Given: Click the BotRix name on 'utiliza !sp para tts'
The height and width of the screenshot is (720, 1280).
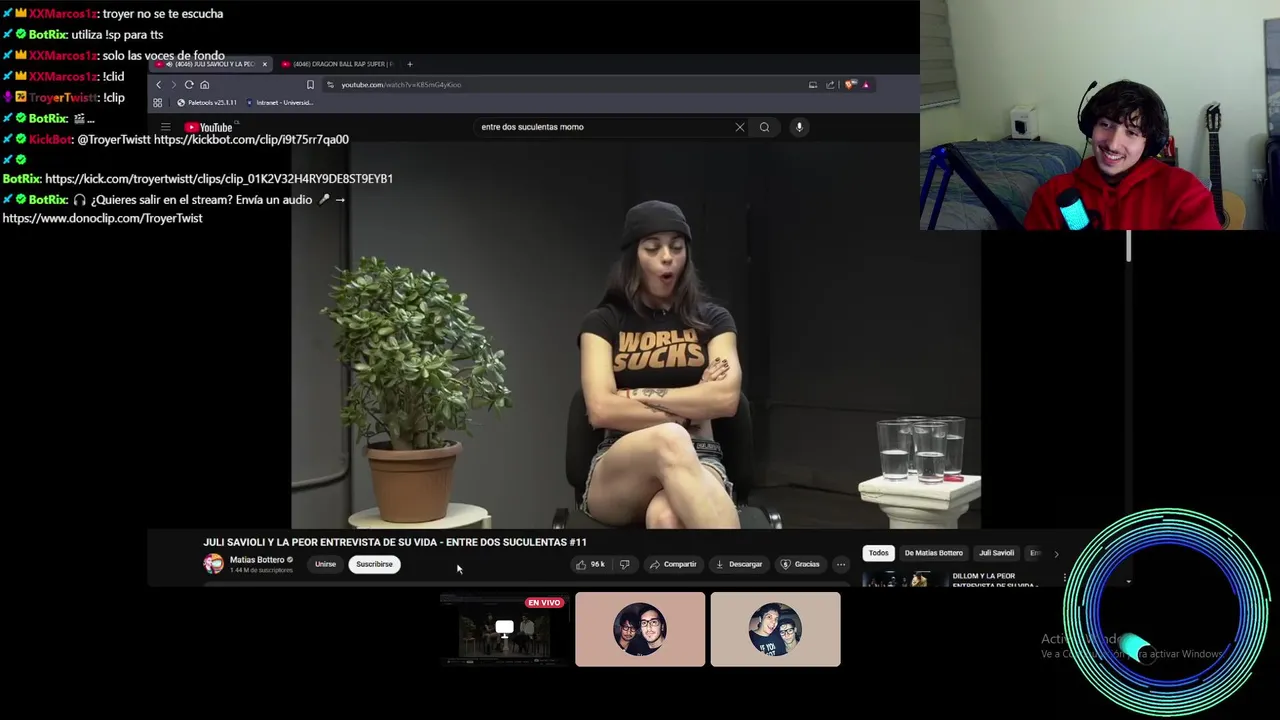Looking at the screenshot, I should [48, 35].
